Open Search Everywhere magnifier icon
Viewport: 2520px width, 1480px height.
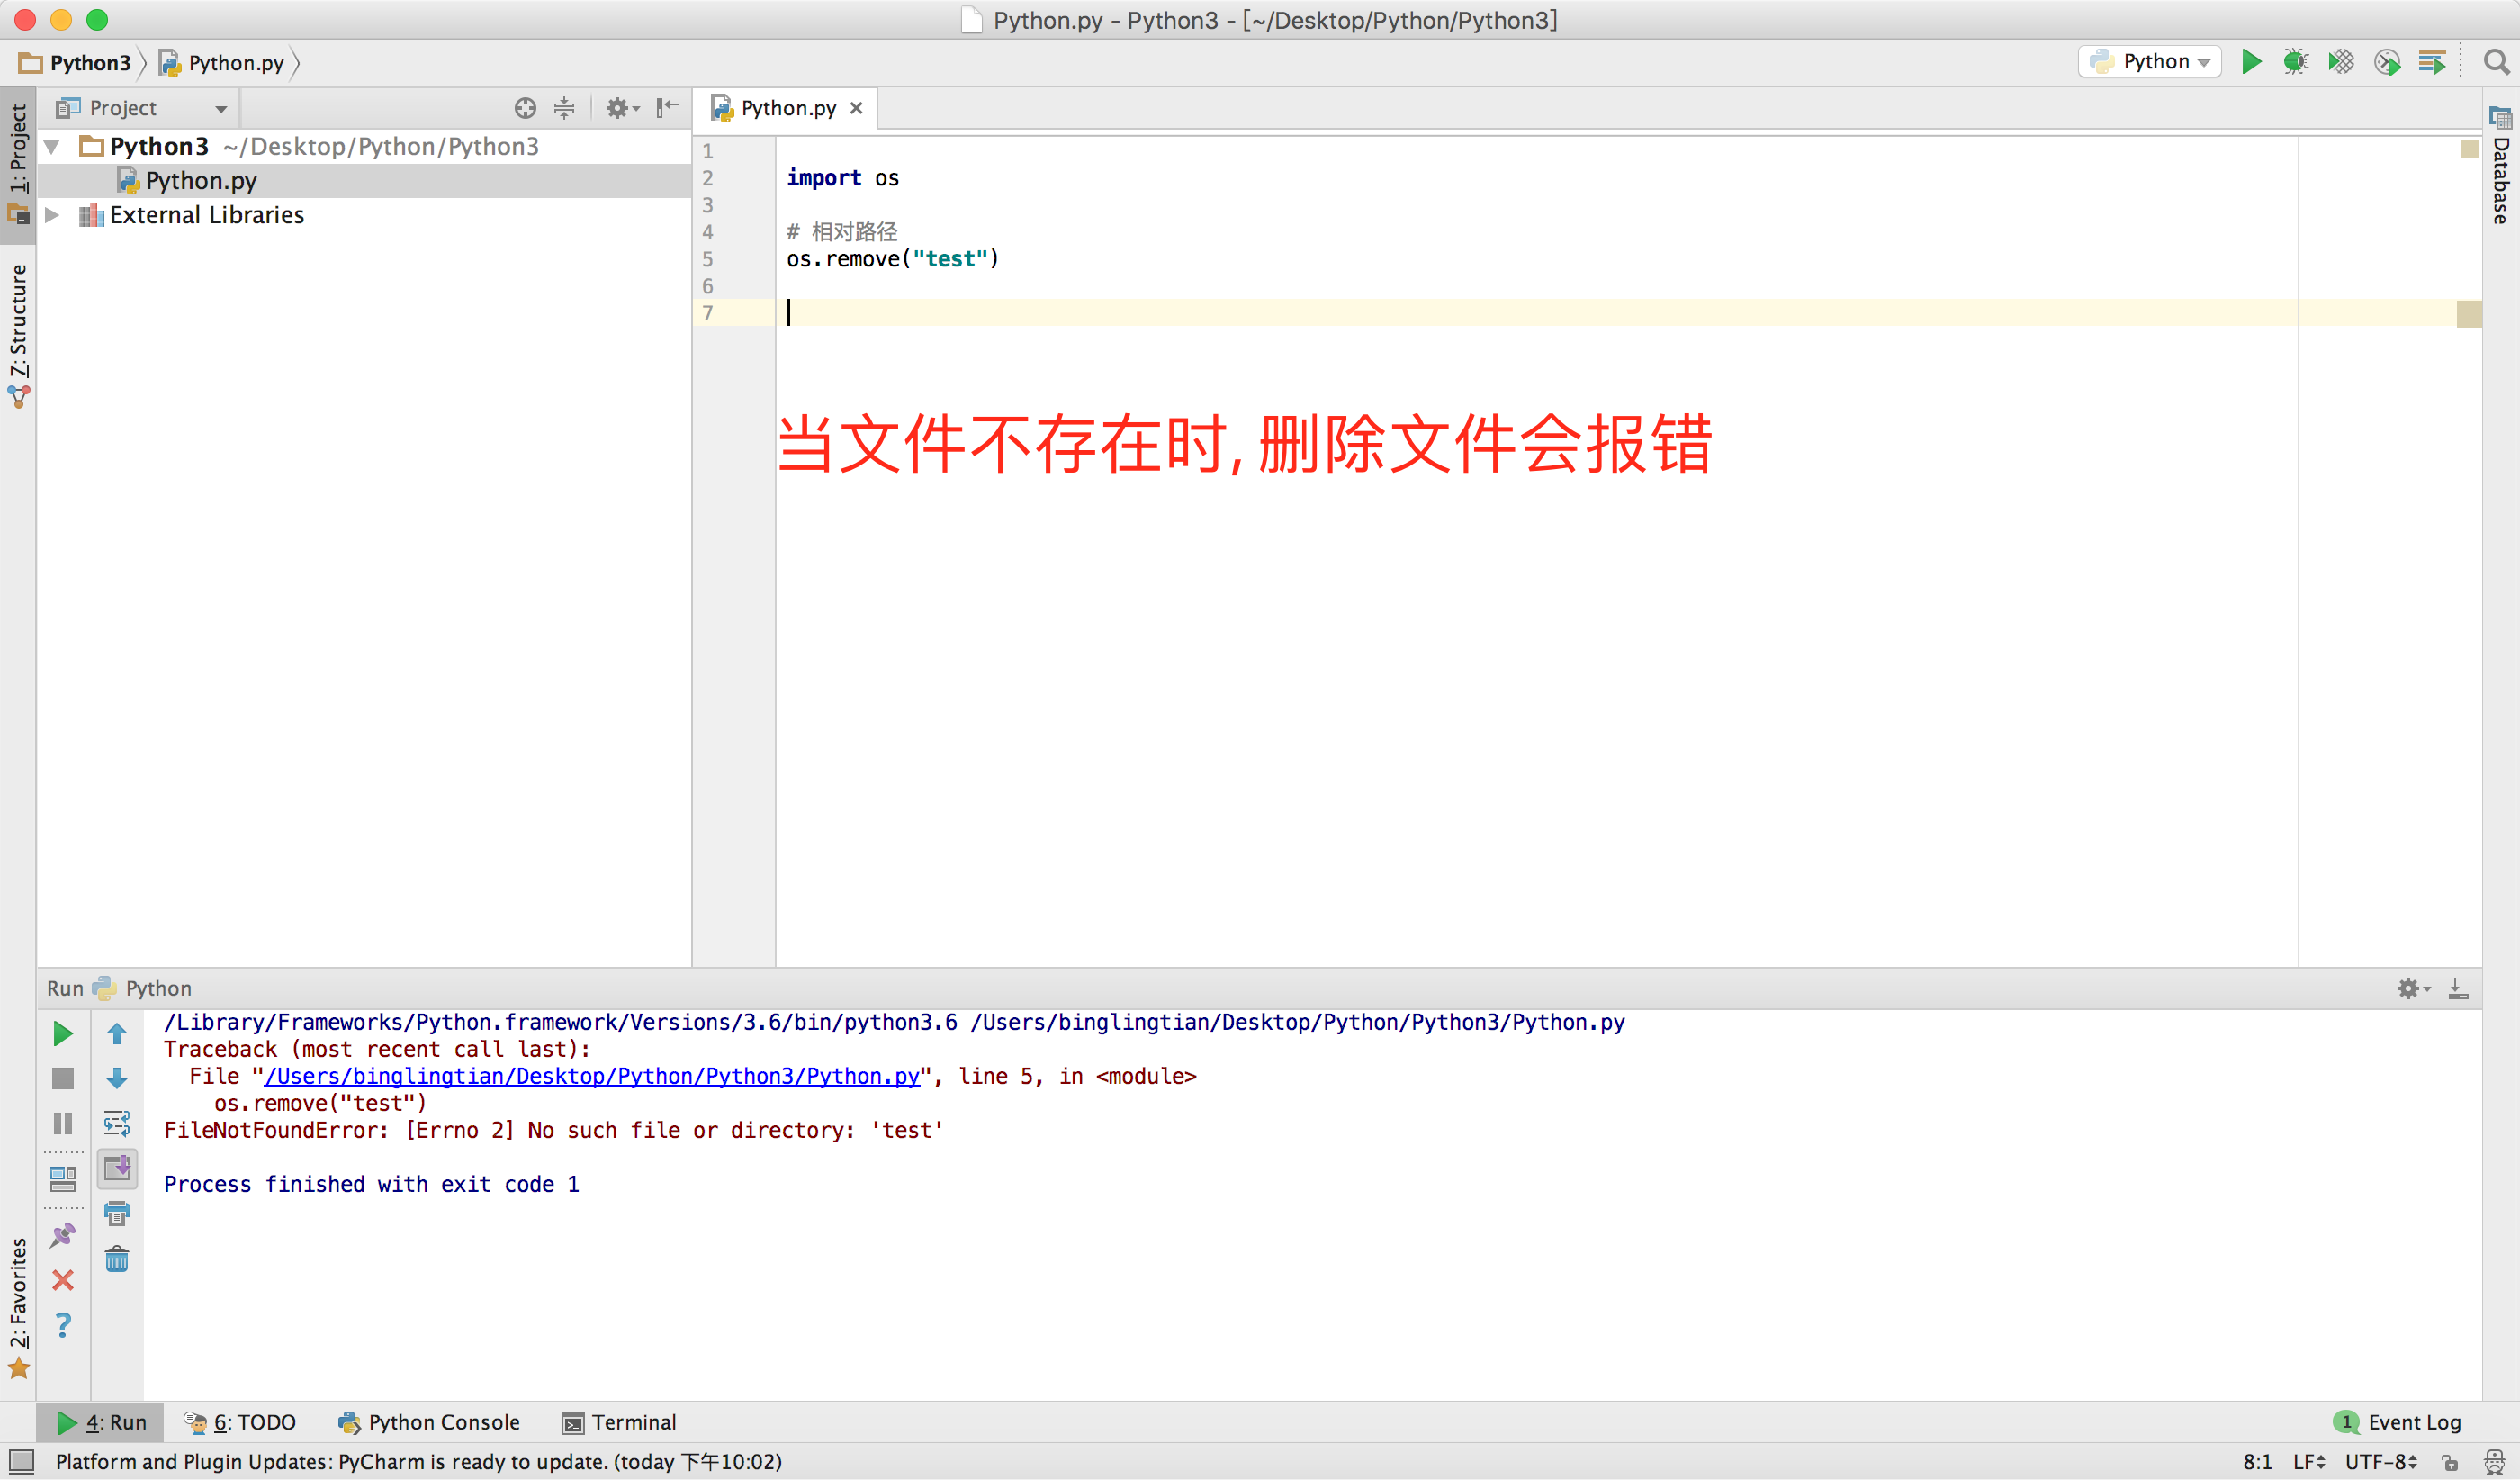pyautogui.click(x=2496, y=62)
